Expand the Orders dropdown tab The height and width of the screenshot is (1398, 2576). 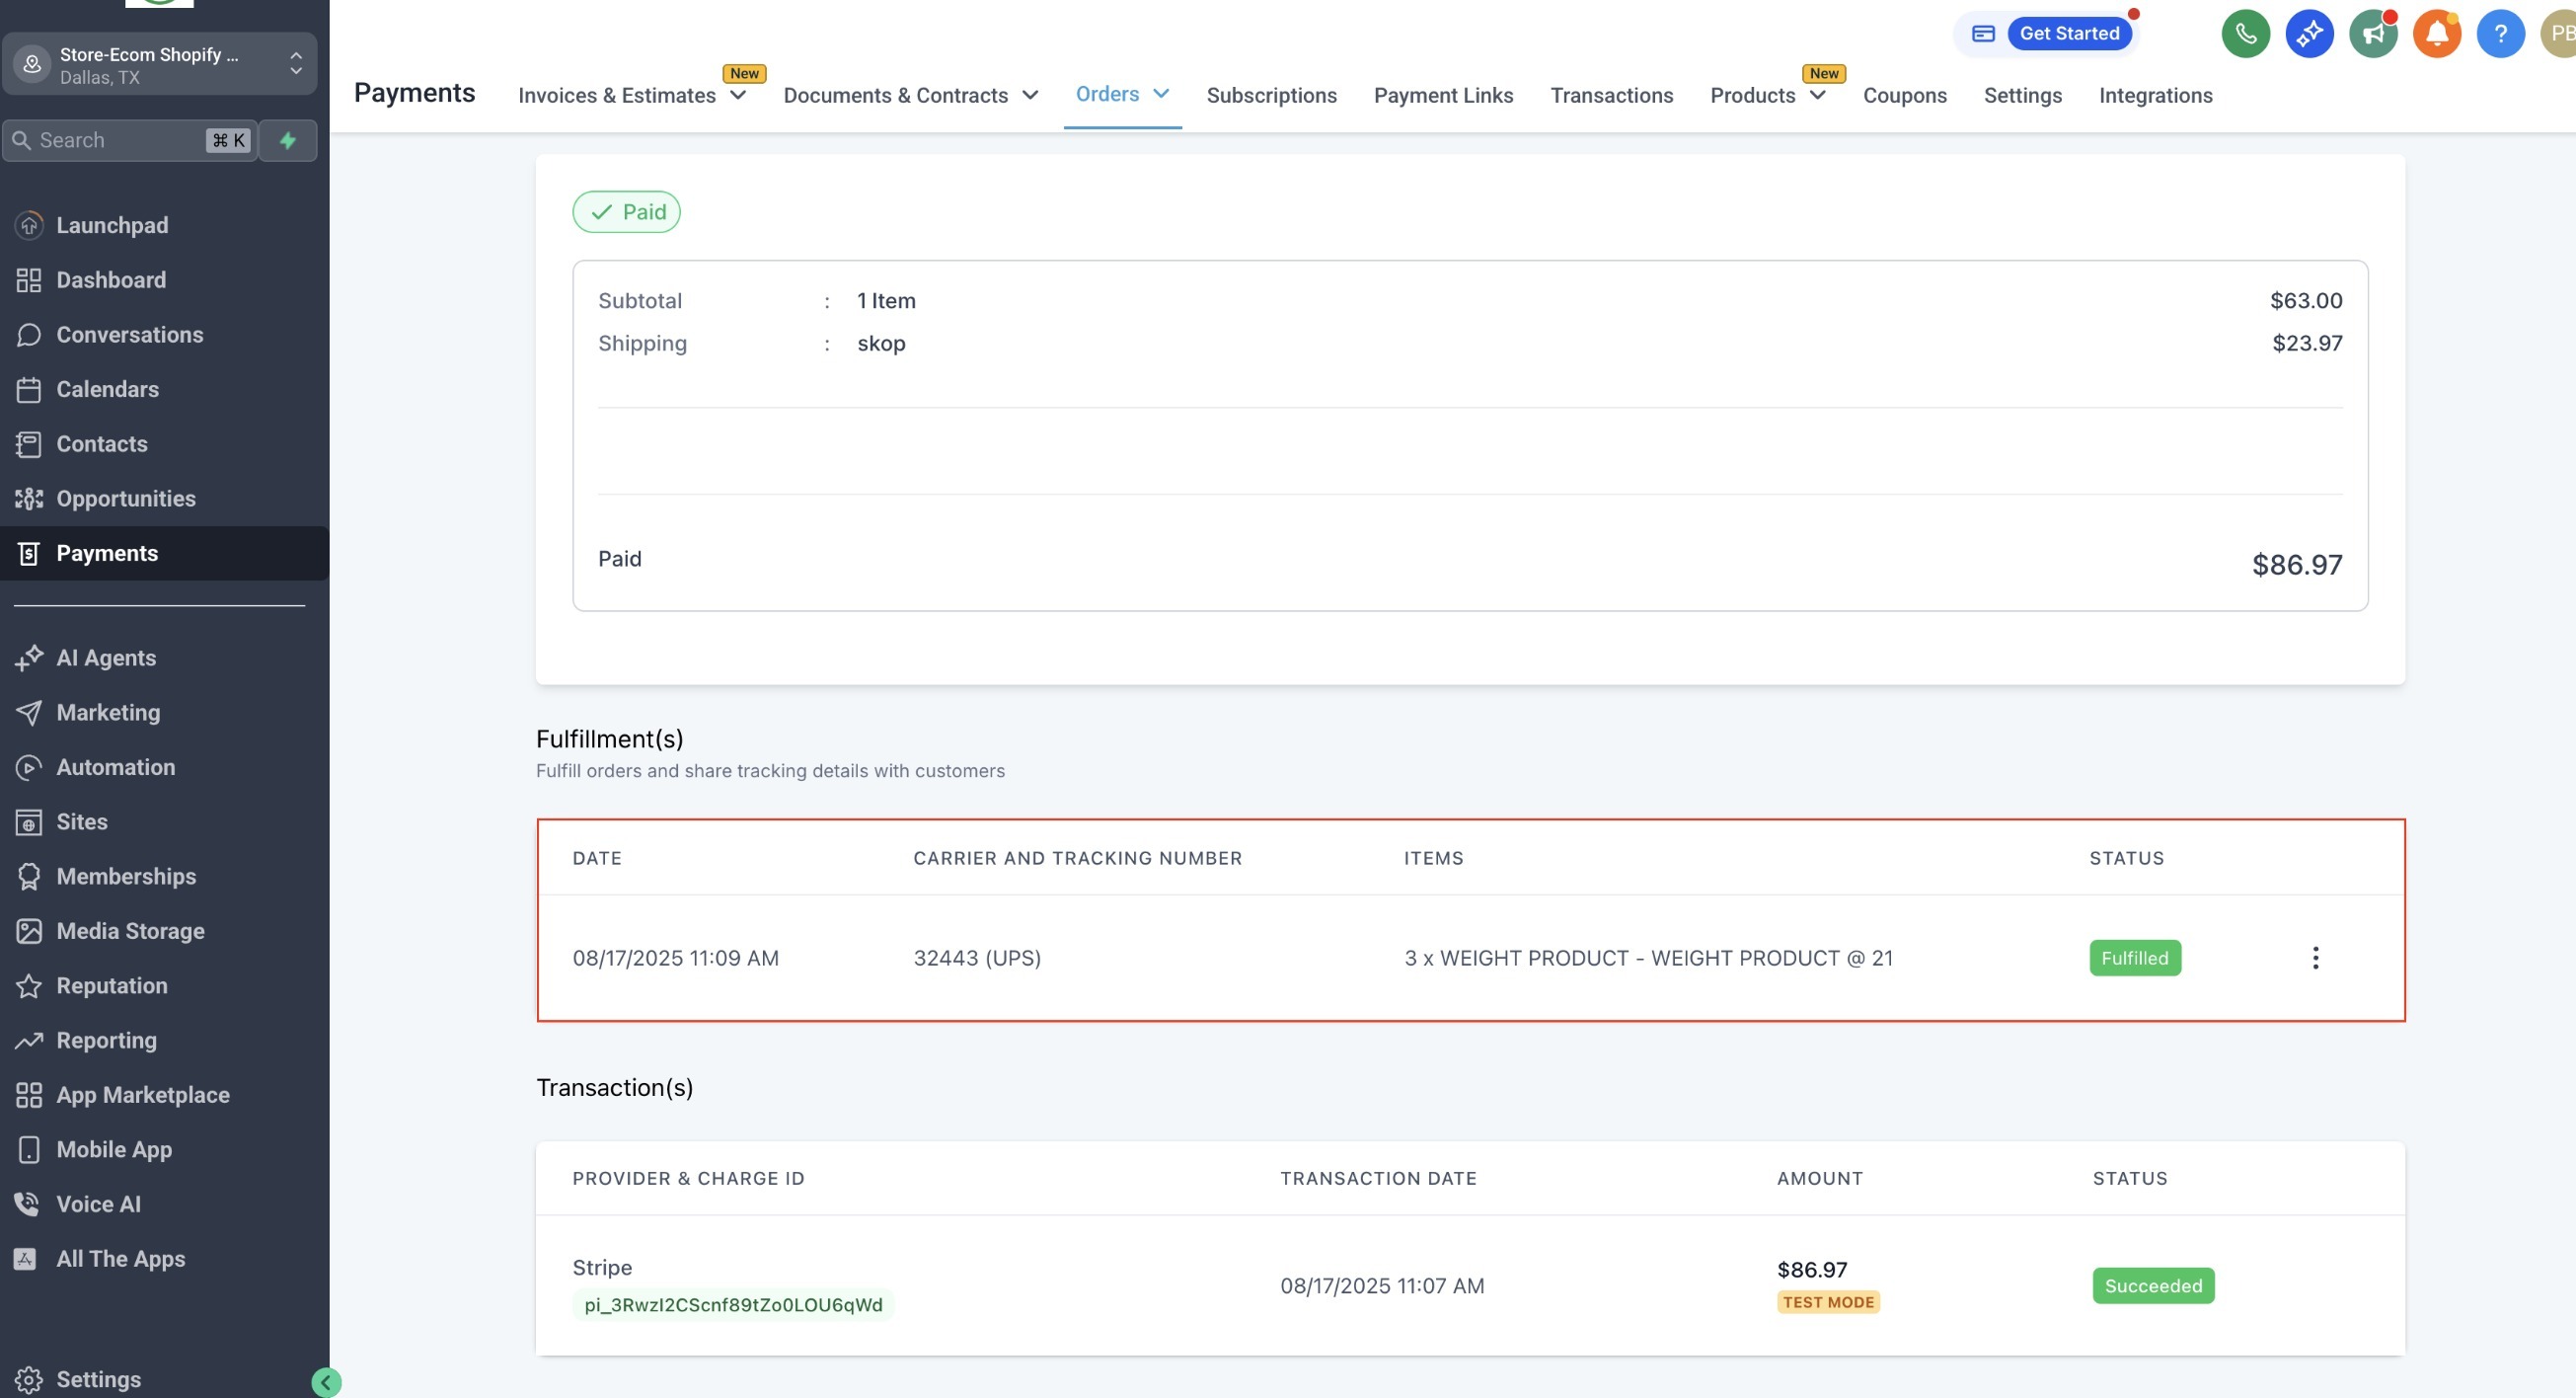click(x=1121, y=94)
